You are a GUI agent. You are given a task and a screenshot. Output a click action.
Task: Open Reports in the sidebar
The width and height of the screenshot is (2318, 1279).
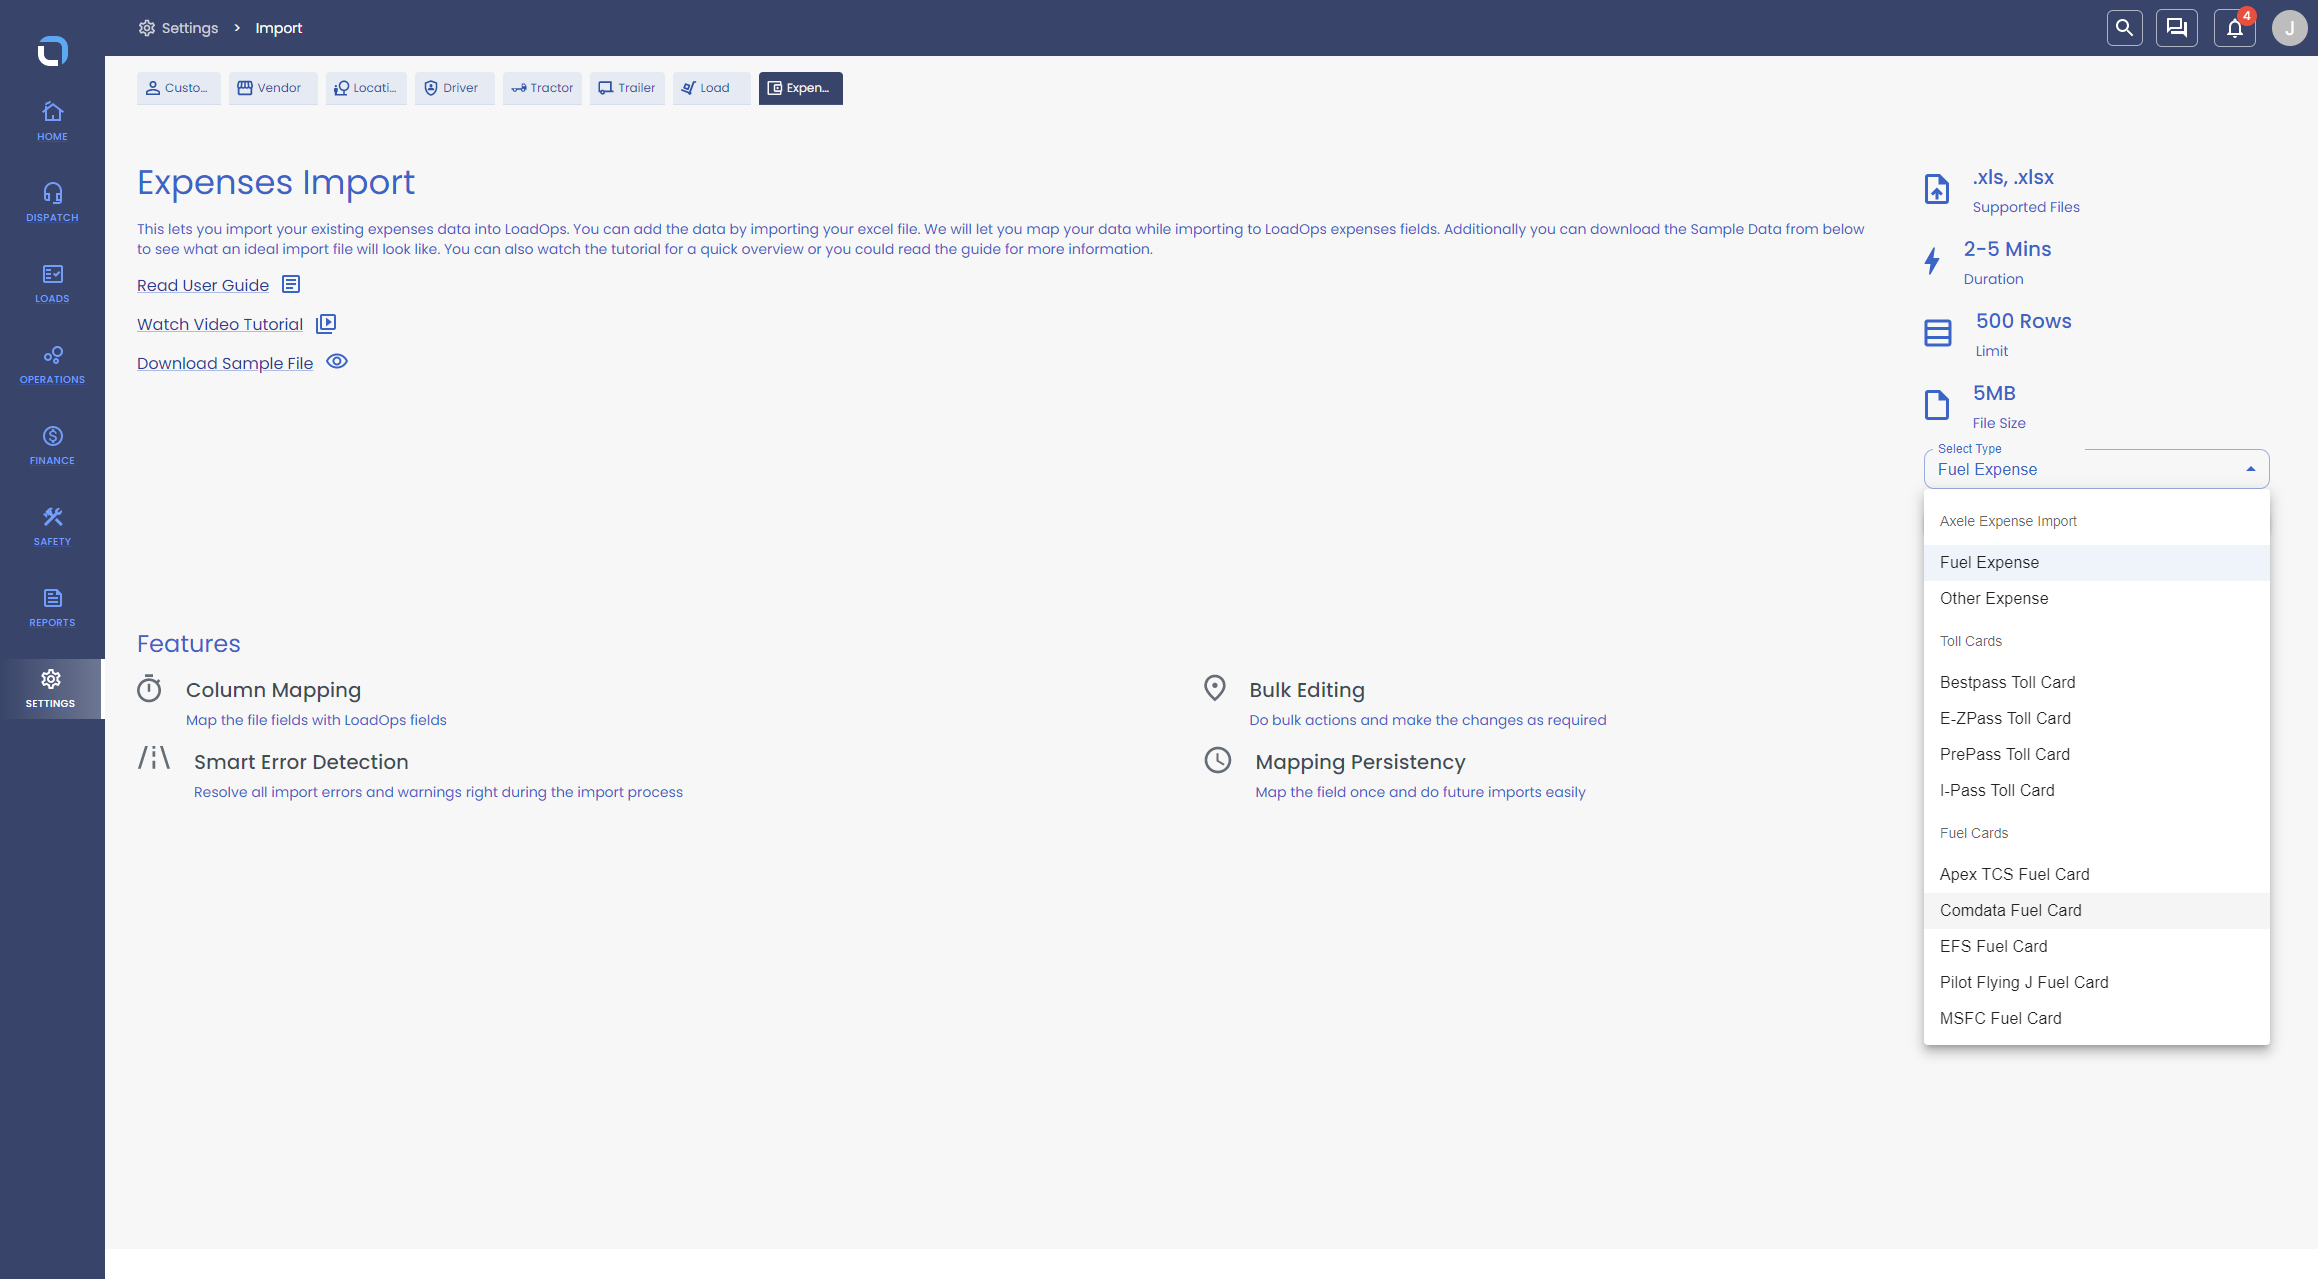[52, 607]
